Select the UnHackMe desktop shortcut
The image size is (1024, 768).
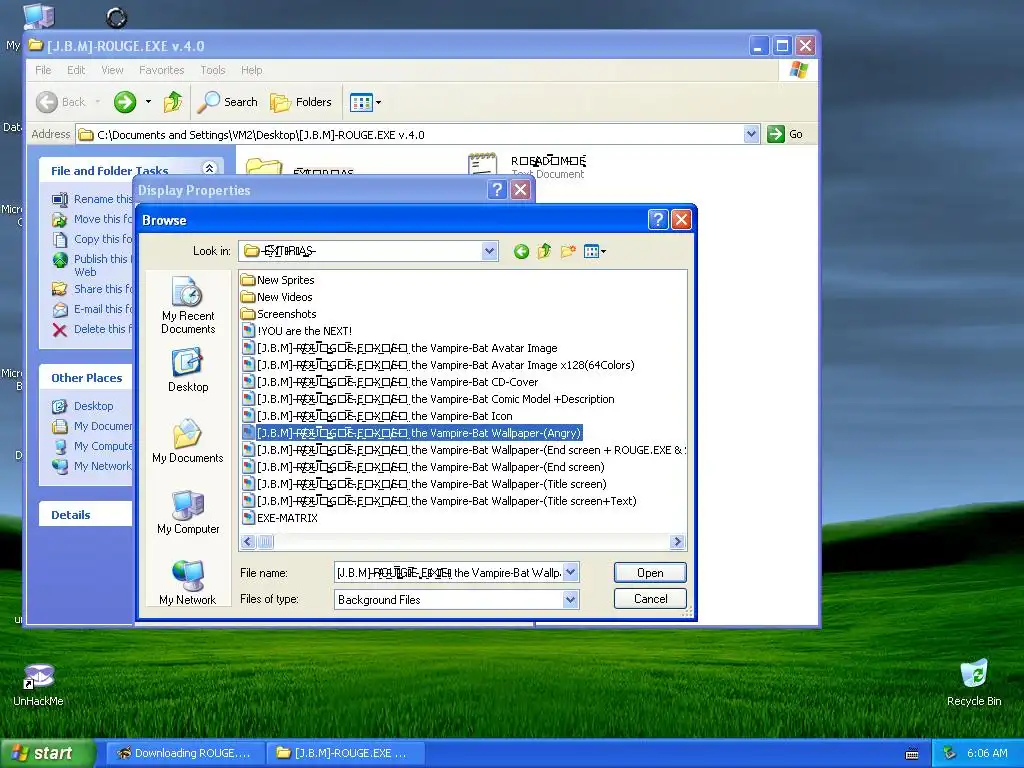click(38, 684)
